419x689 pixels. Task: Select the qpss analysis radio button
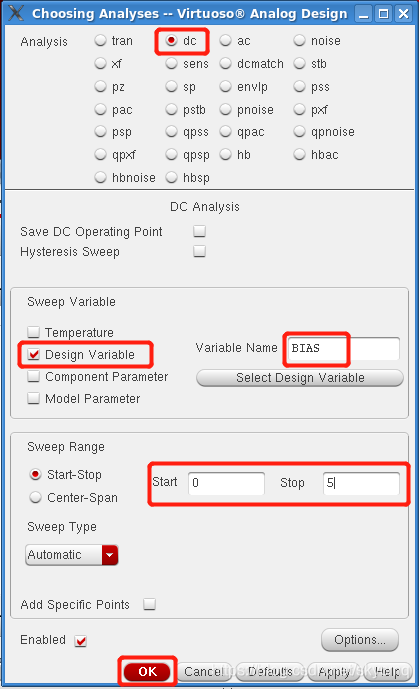[171, 131]
